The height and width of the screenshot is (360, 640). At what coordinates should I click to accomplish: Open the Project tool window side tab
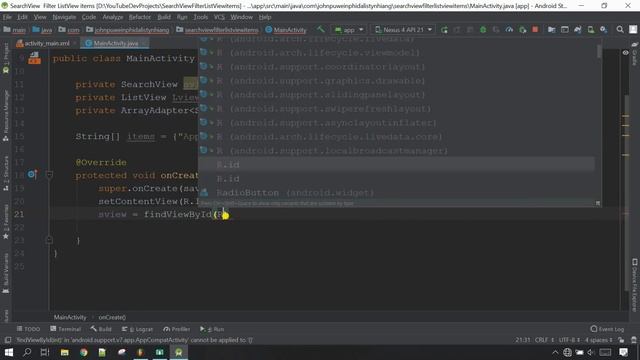tap(6, 58)
